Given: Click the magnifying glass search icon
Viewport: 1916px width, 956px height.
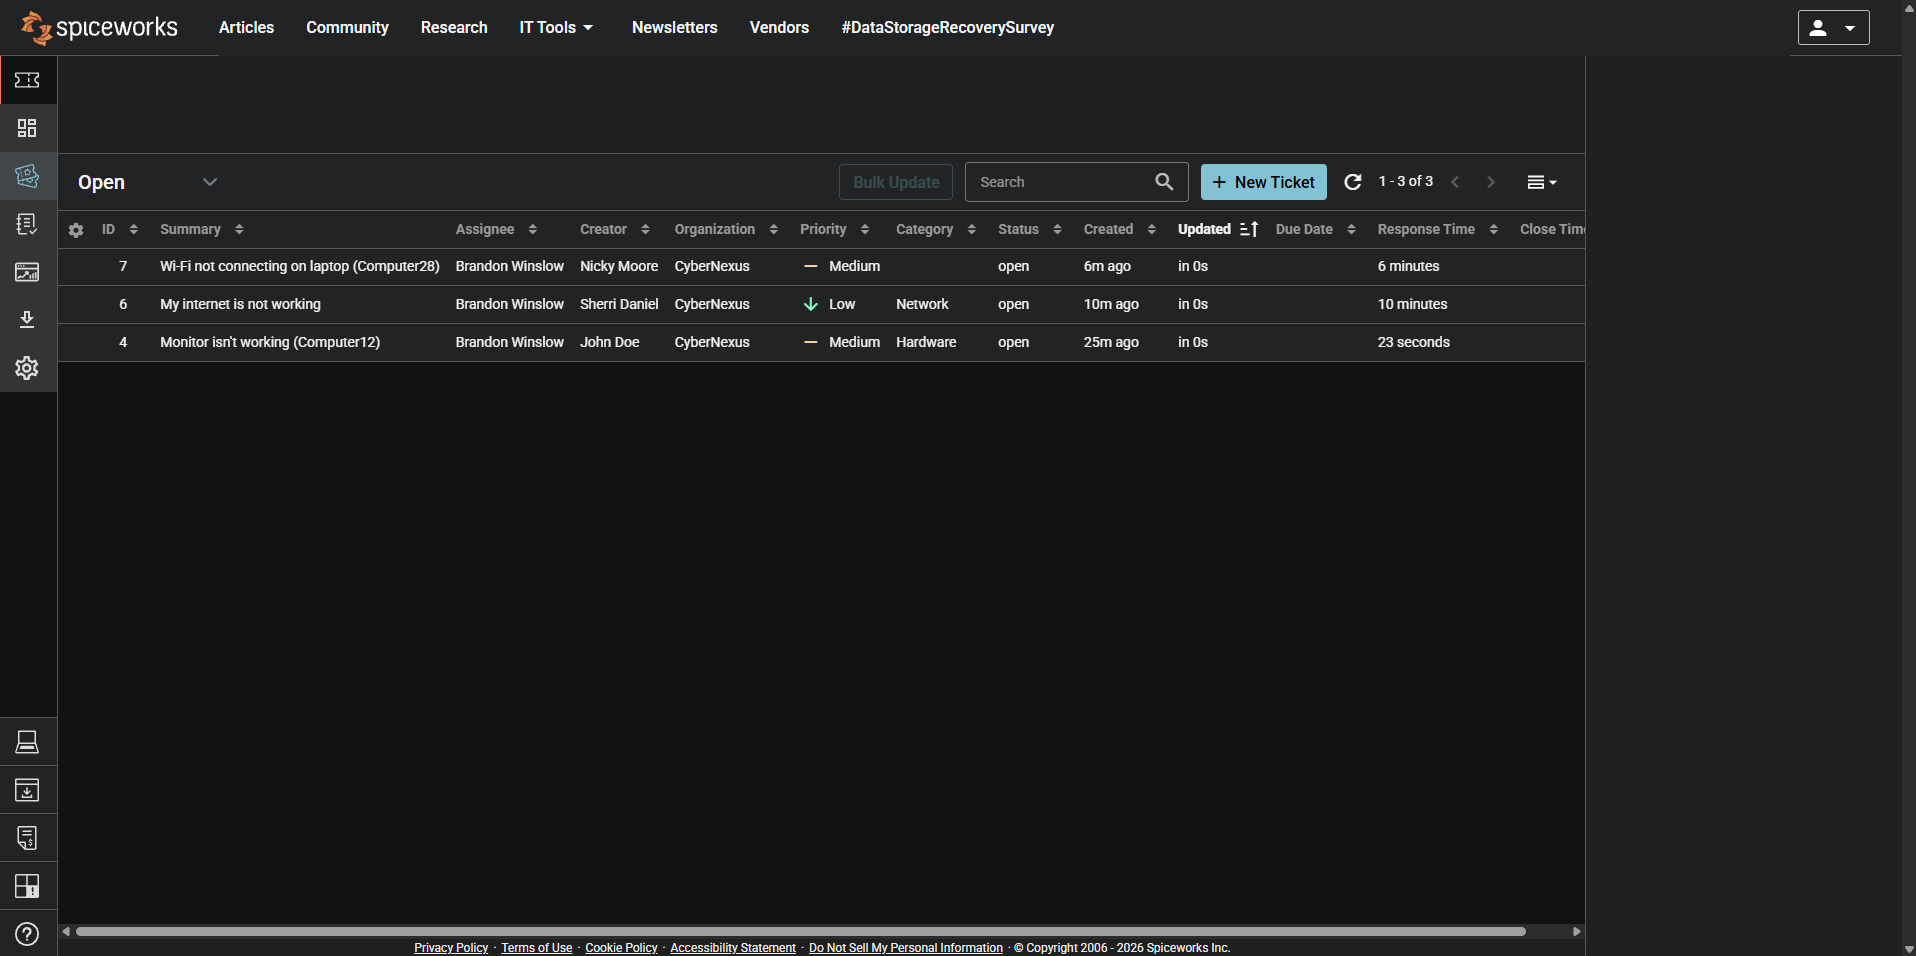Looking at the screenshot, I should click(1163, 182).
